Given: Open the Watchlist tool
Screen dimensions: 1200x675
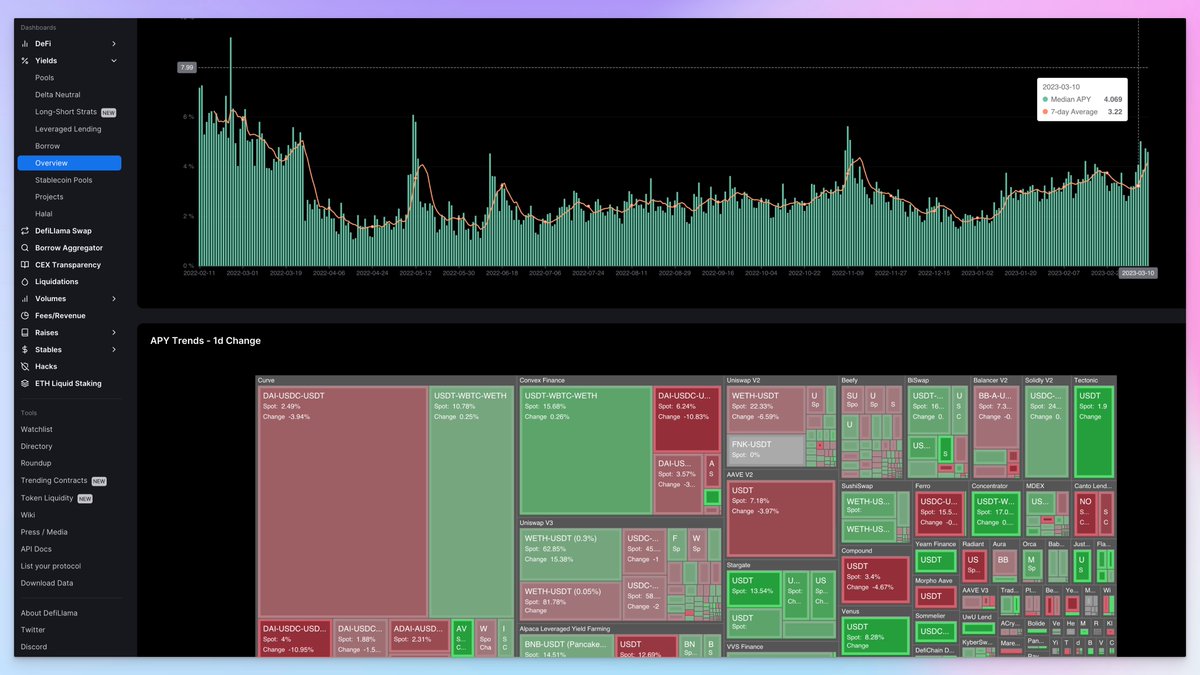Looking at the screenshot, I should click(x=37, y=430).
